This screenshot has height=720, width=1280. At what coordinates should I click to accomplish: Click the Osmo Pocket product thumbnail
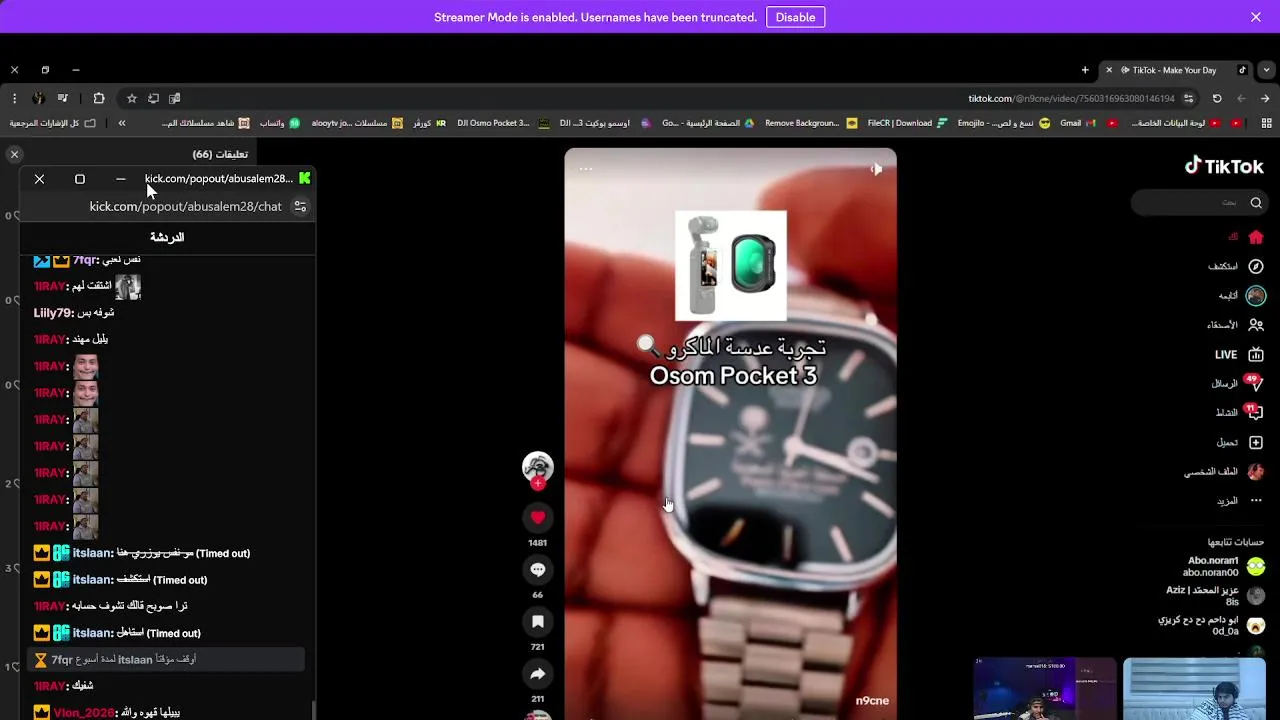[731, 266]
